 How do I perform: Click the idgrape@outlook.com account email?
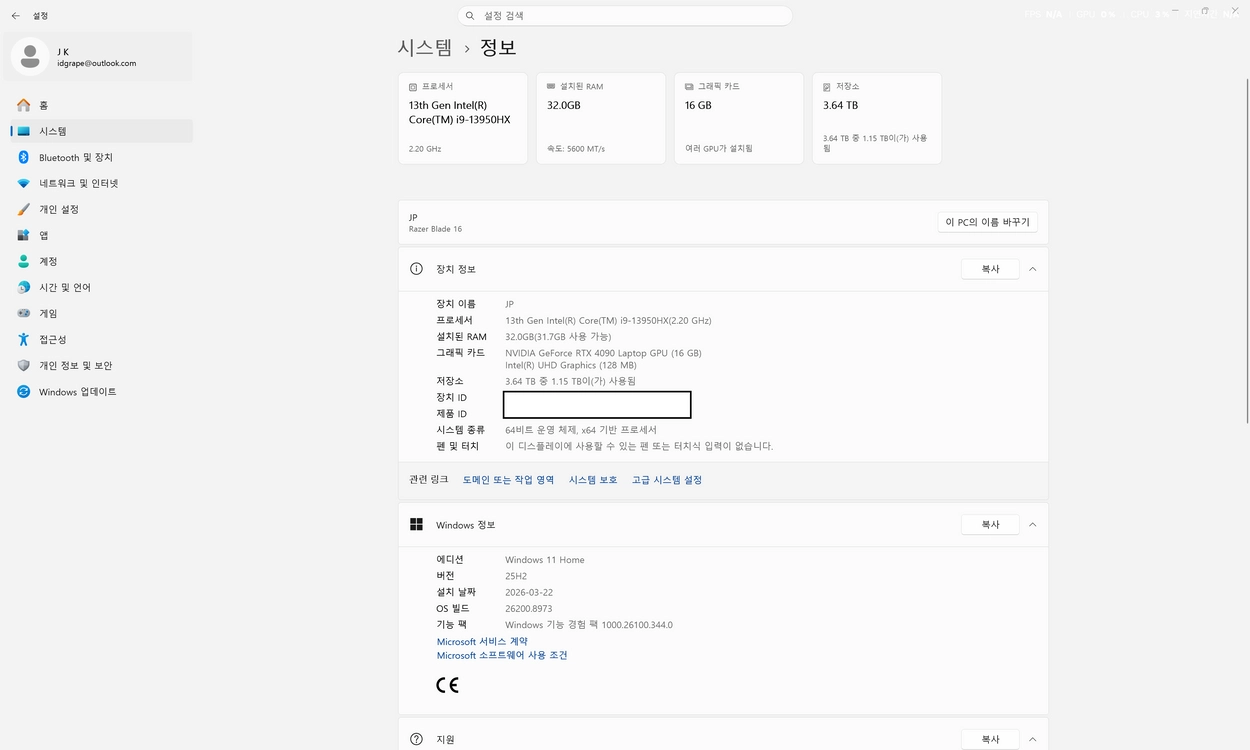point(97,63)
